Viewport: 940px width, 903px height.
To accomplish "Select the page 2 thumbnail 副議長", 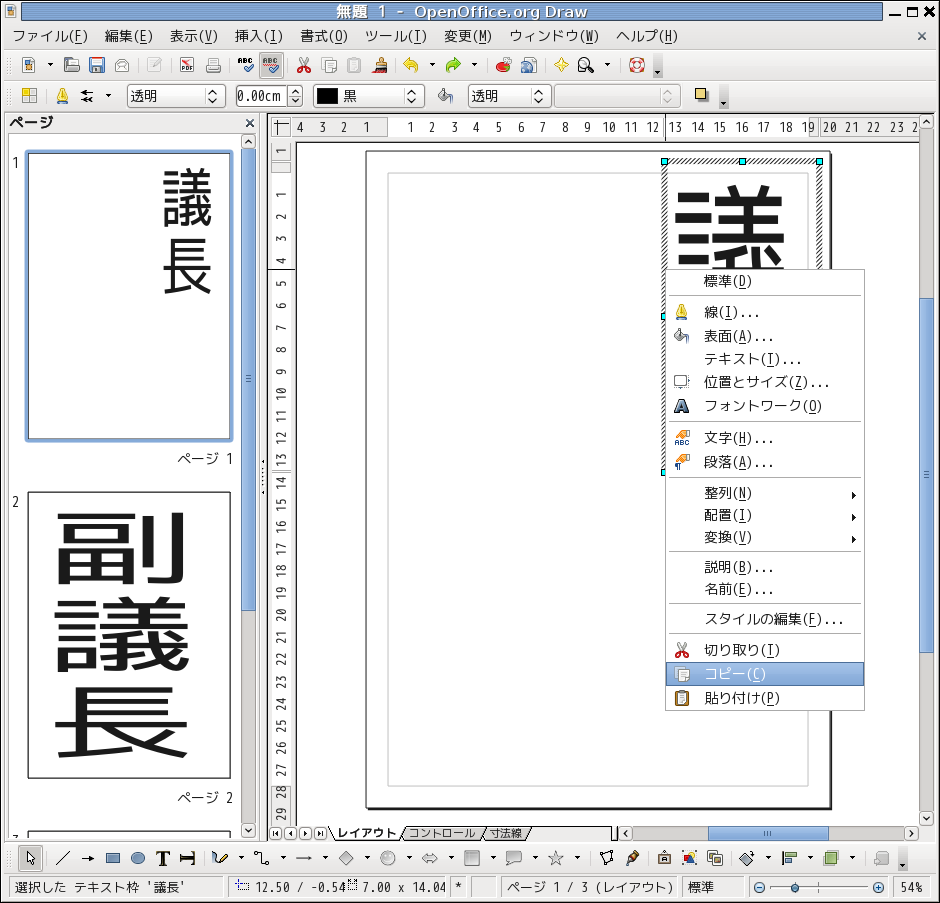I will [x=129, y=635].
